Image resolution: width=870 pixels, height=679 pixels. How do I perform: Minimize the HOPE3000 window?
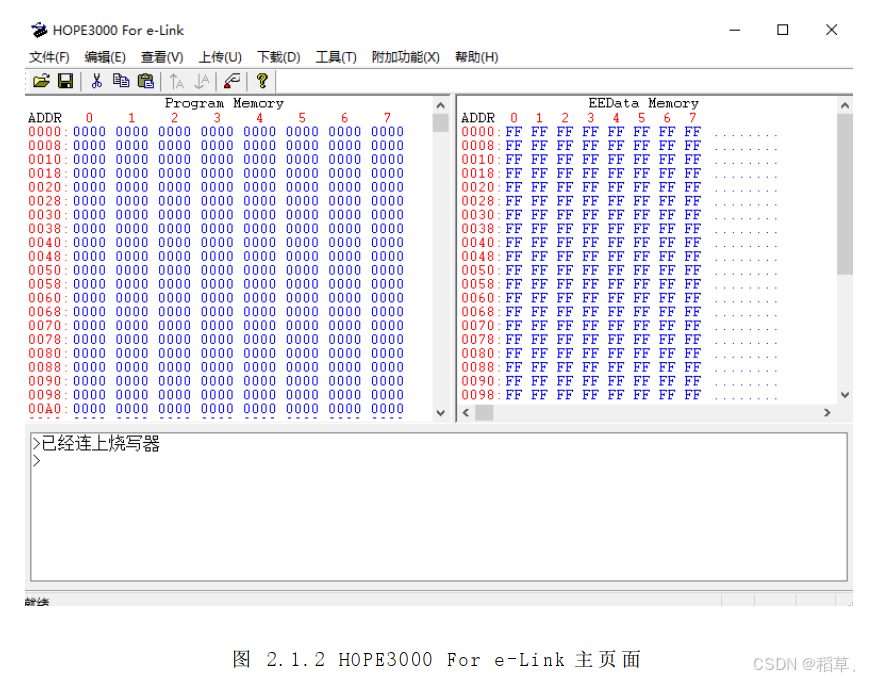[x=735, y=30]
